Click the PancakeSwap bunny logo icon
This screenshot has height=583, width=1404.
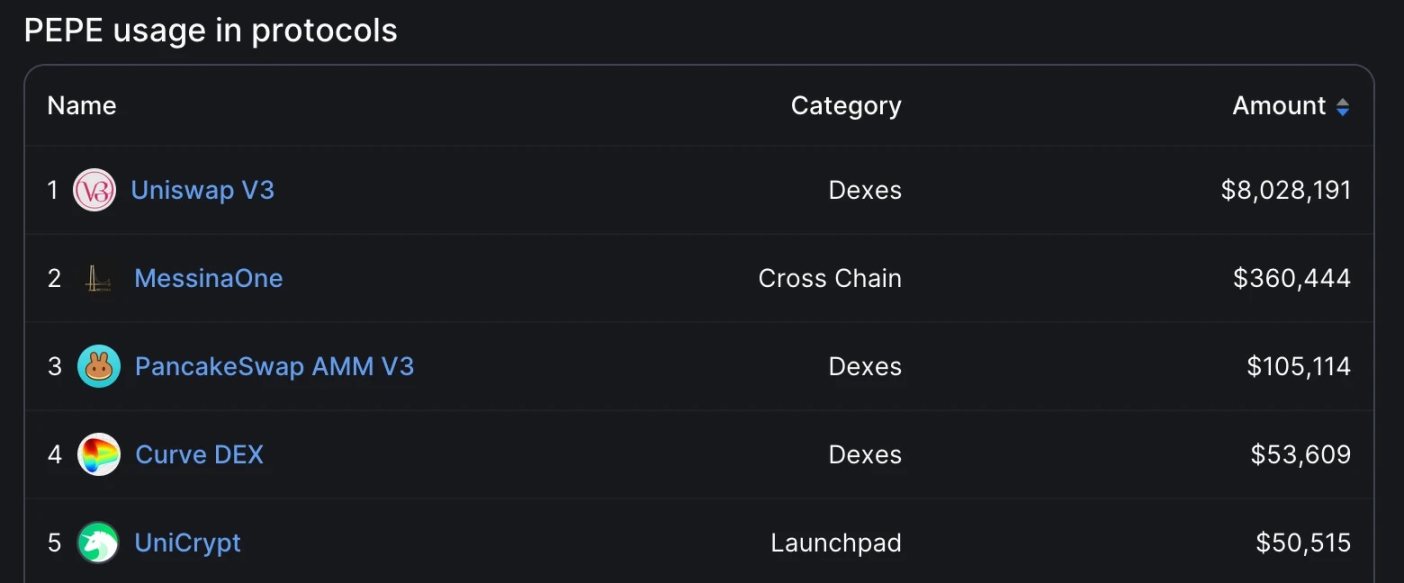coord(98,366)
